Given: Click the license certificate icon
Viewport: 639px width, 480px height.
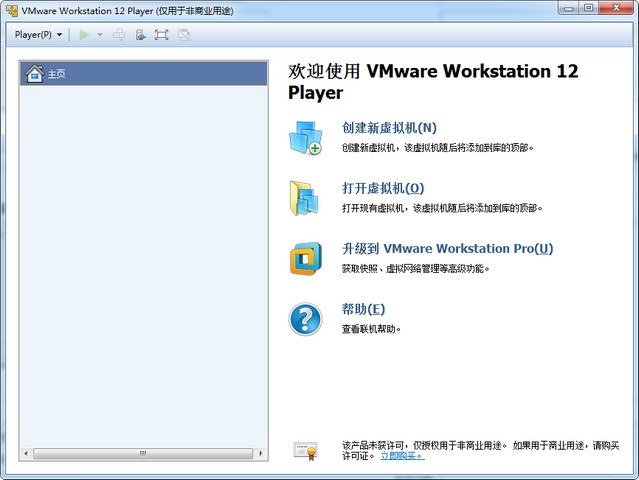Looking at the screenshot, I should coord(305,451).
